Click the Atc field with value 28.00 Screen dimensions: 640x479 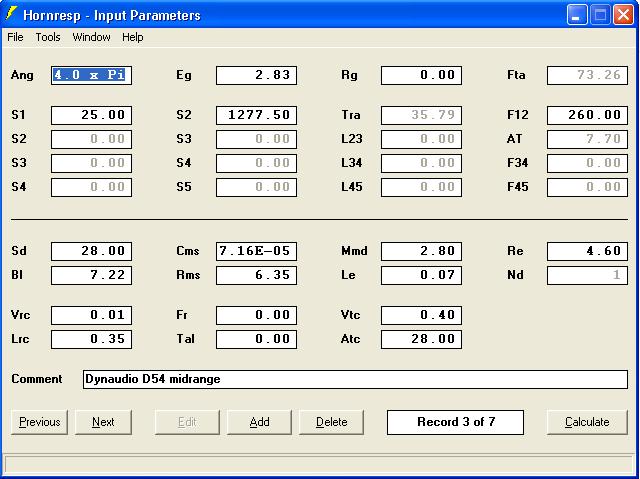point(421,339)
